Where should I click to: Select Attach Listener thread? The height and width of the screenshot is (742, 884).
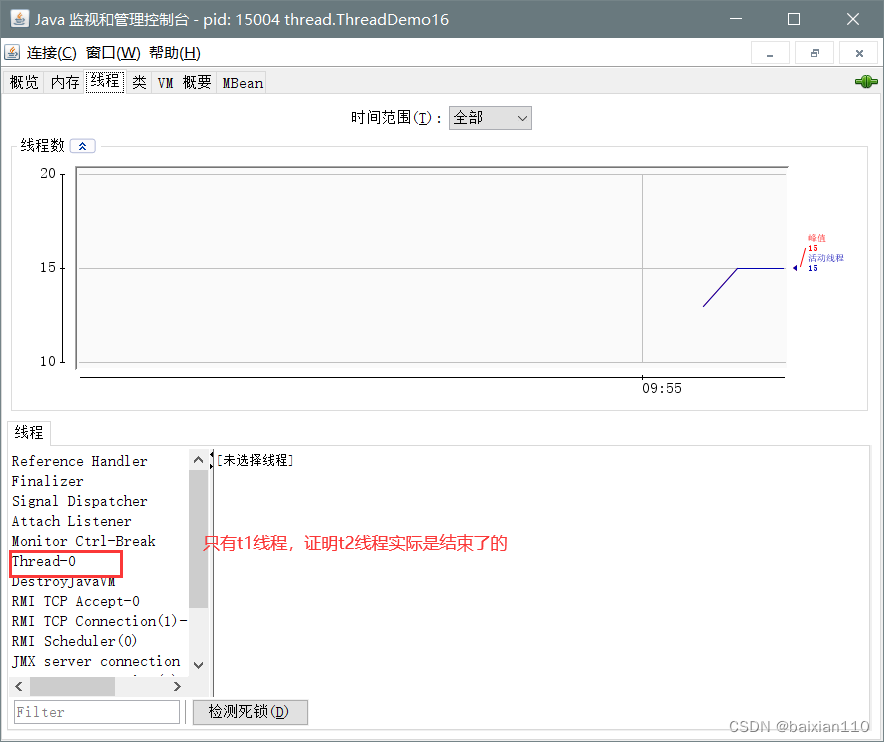click(x=72, y=521)
